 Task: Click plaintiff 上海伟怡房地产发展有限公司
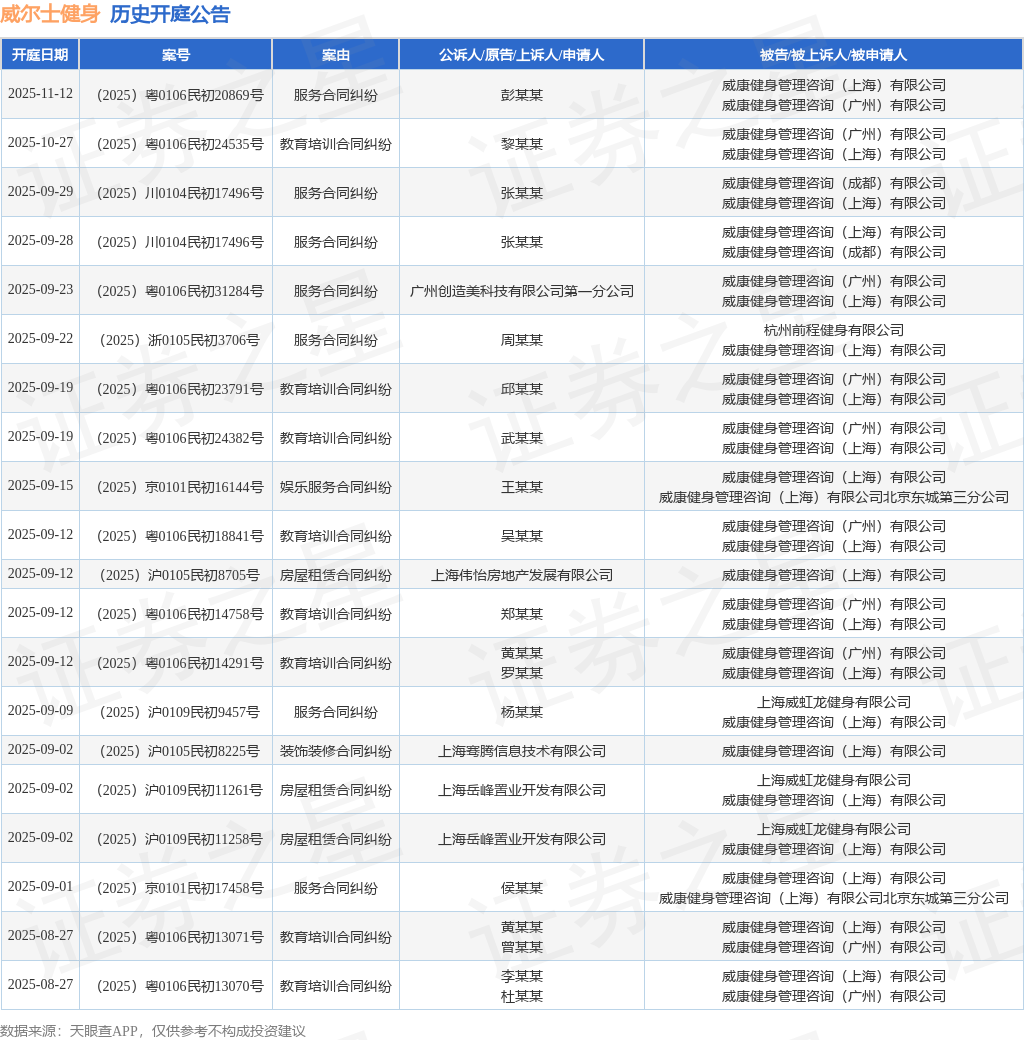522,575
